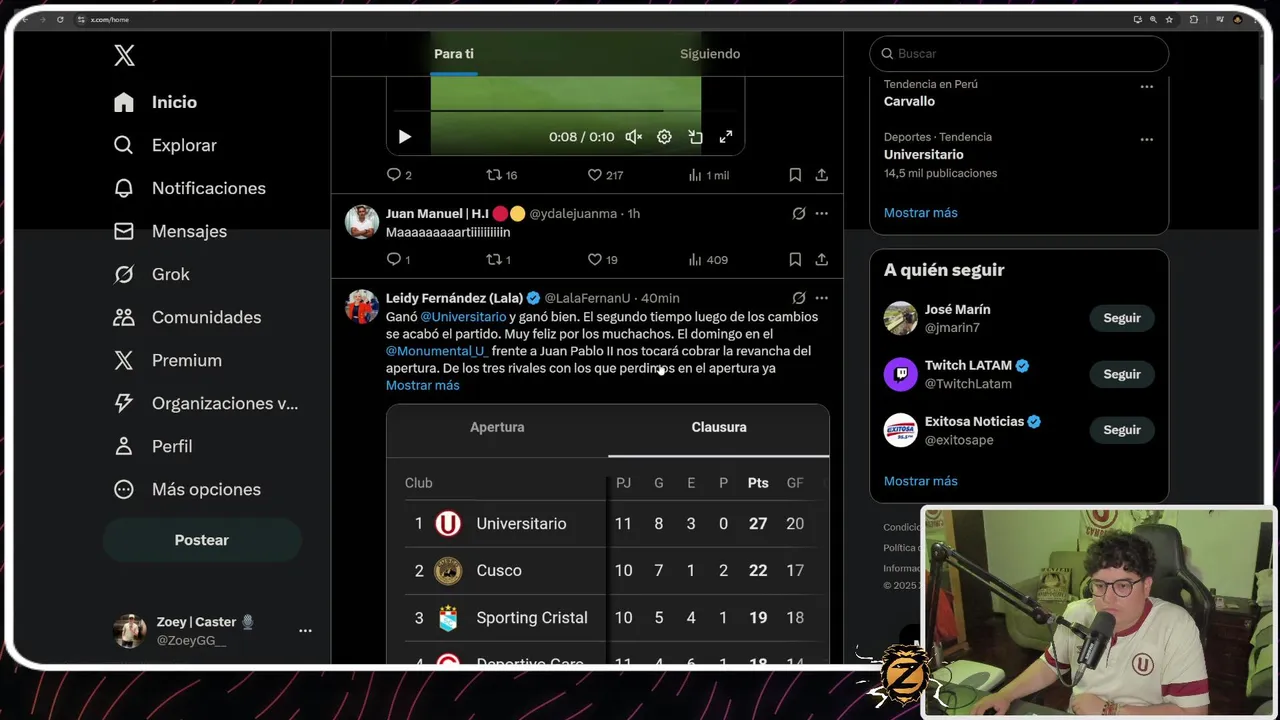Viewport: 1280px width, 720px height.
Task: Click the Universitario row in standings
Action: point(608,524)
